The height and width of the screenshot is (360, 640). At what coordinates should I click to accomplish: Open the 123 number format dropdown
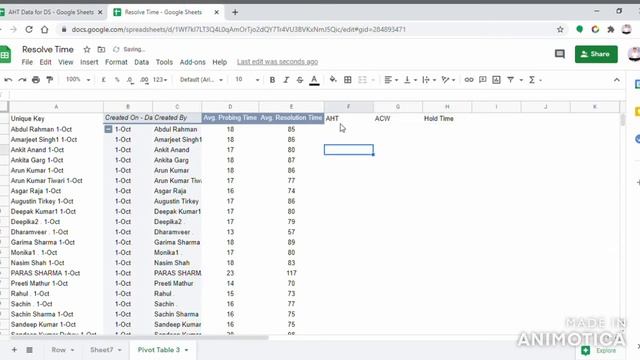click(x=160, y=80)
